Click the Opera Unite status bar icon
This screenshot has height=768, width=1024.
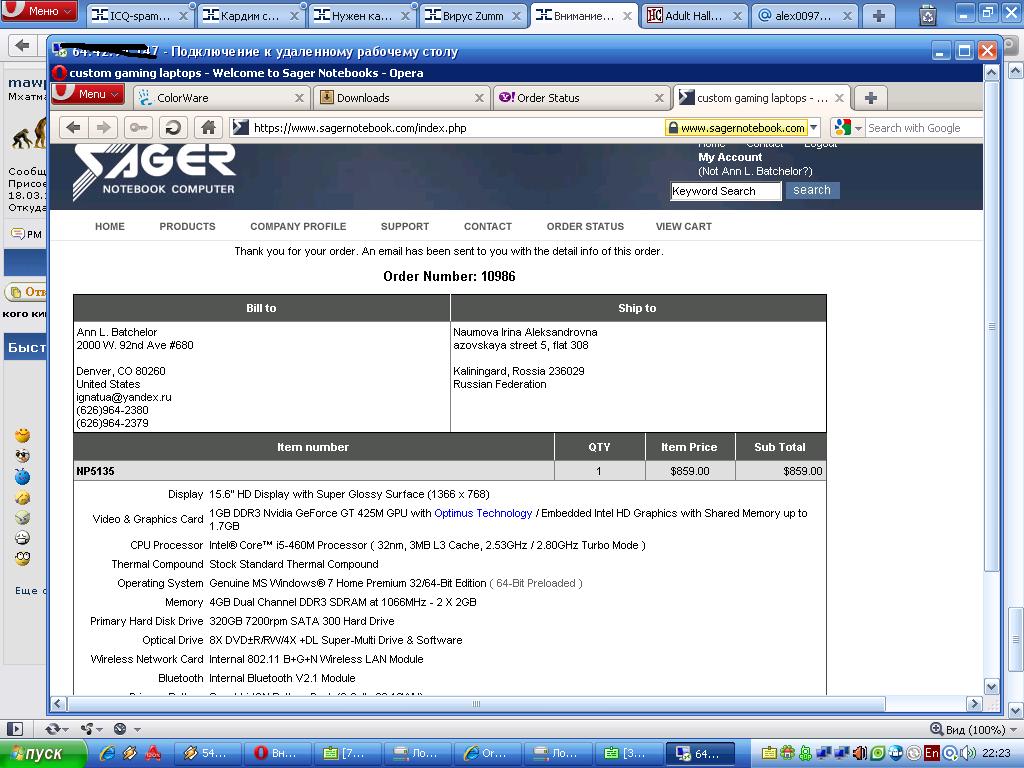87,729
